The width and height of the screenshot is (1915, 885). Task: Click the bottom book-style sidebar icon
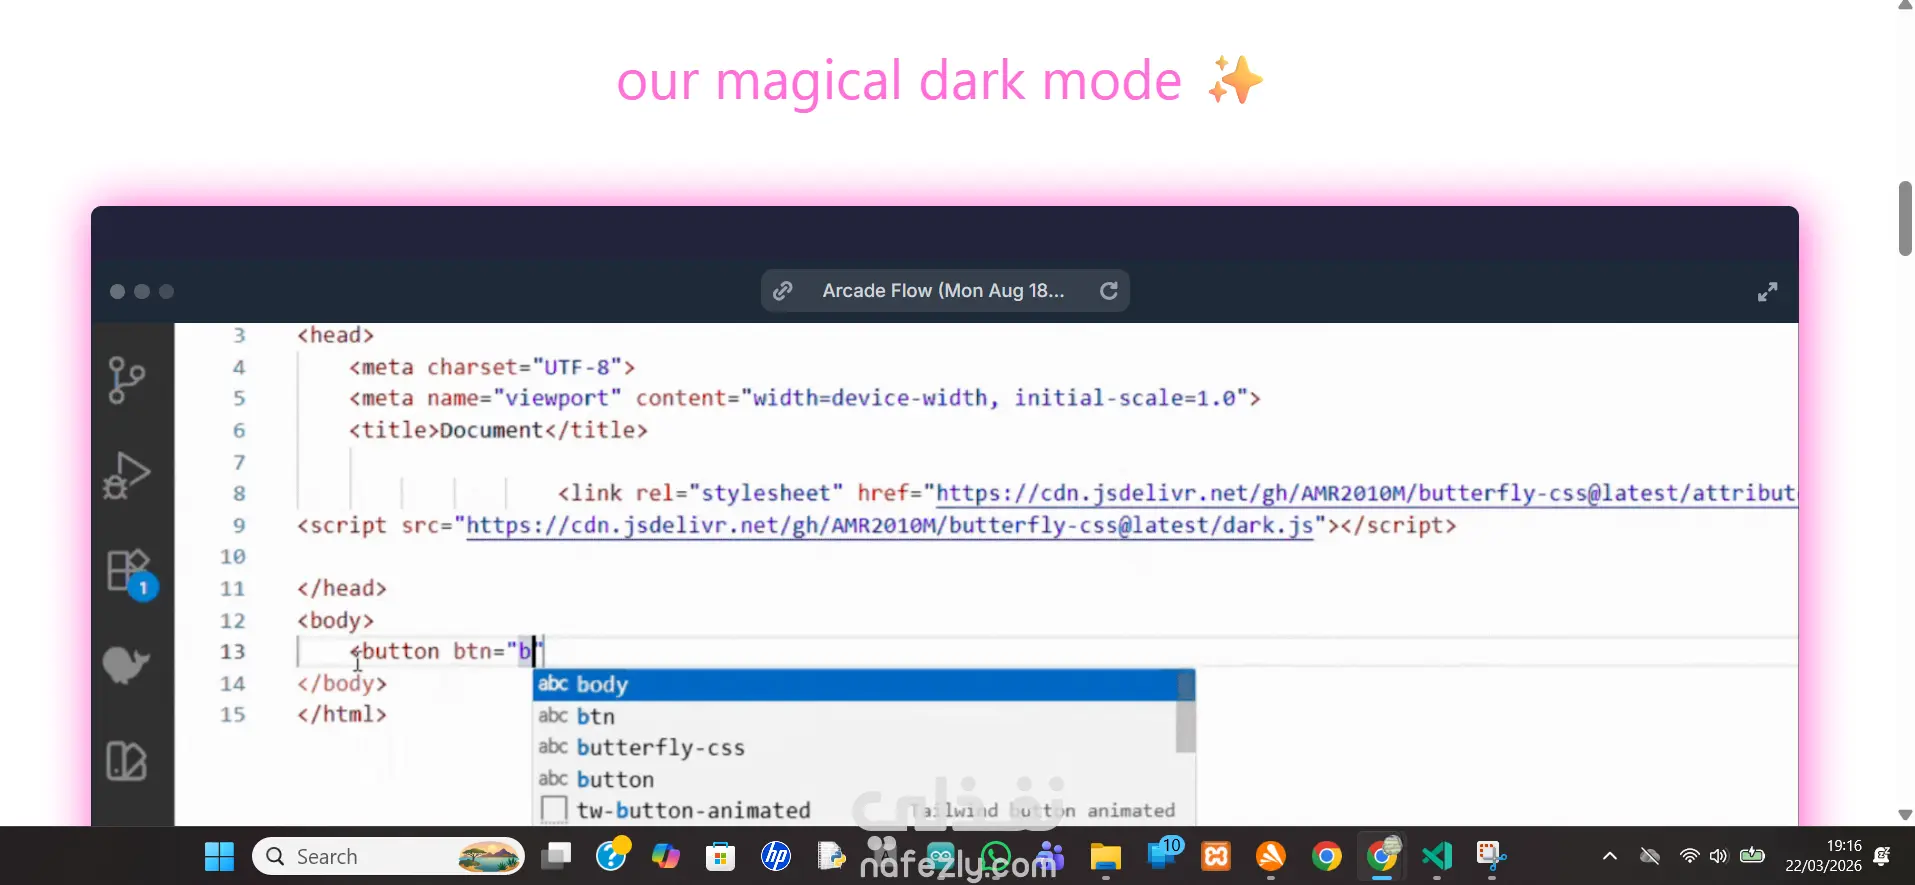[x=126, y=761]
